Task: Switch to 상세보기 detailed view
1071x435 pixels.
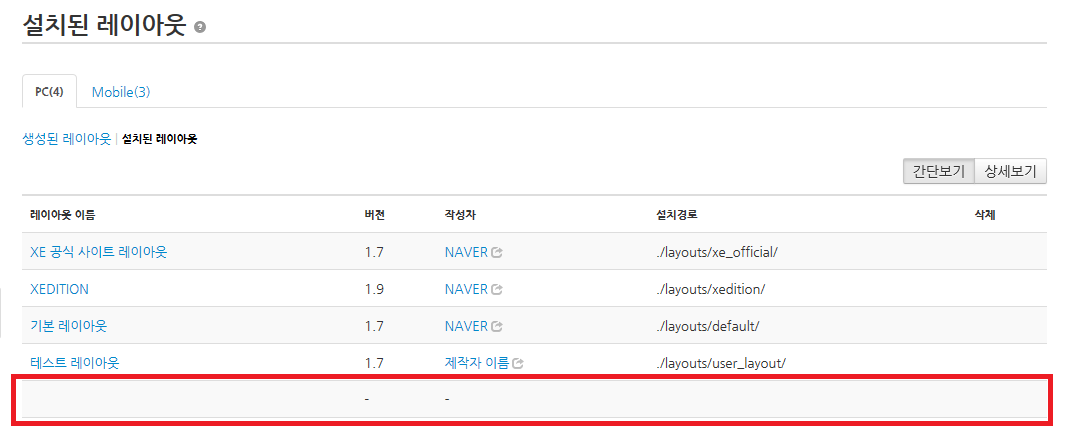Action: [1011, 171]
